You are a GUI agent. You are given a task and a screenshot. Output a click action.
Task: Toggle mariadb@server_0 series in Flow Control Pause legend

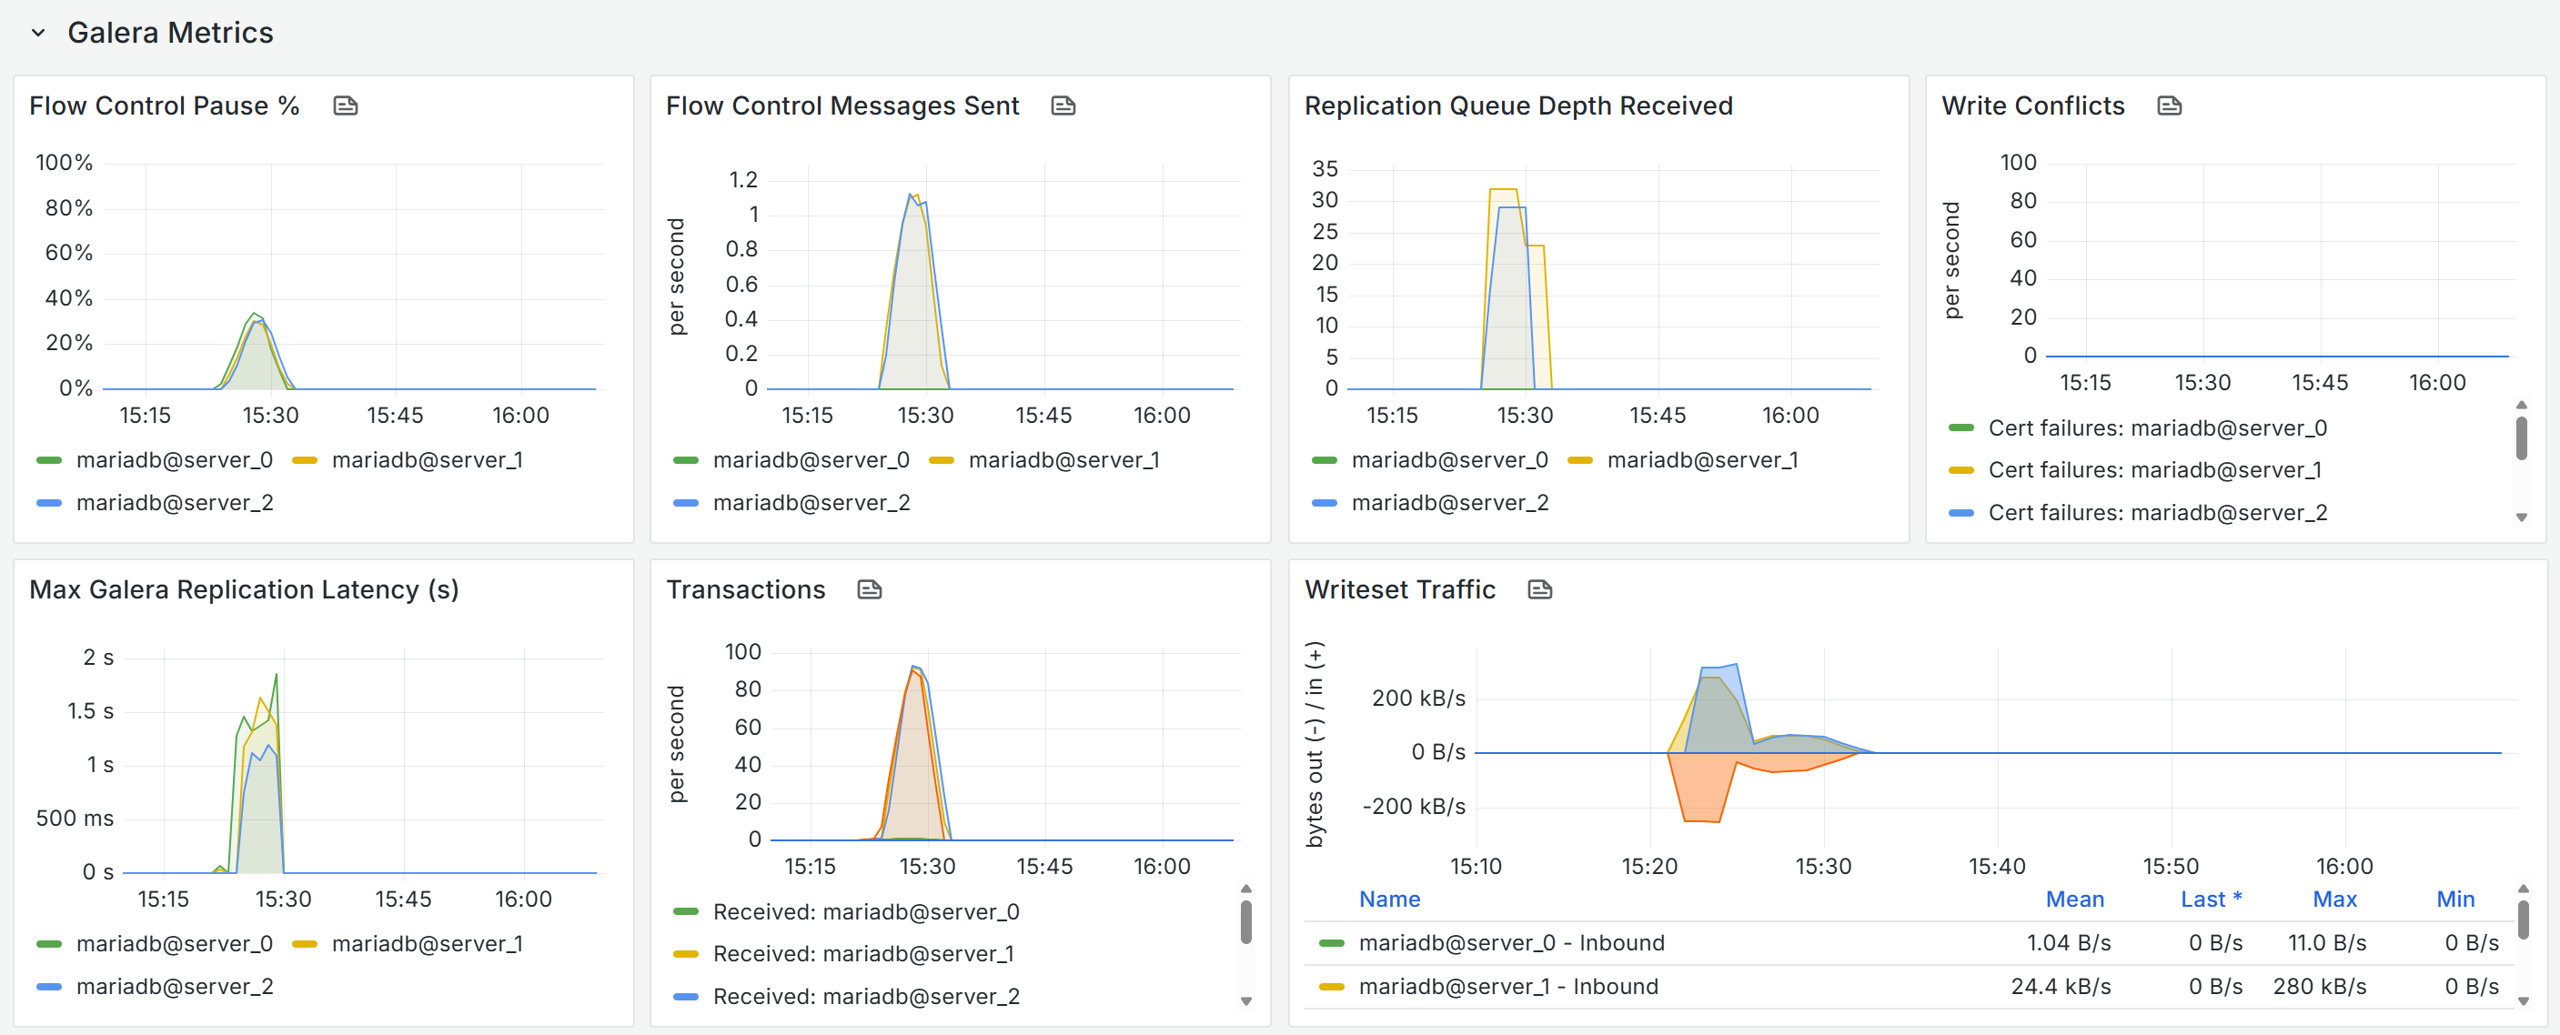tap(174, 460)
